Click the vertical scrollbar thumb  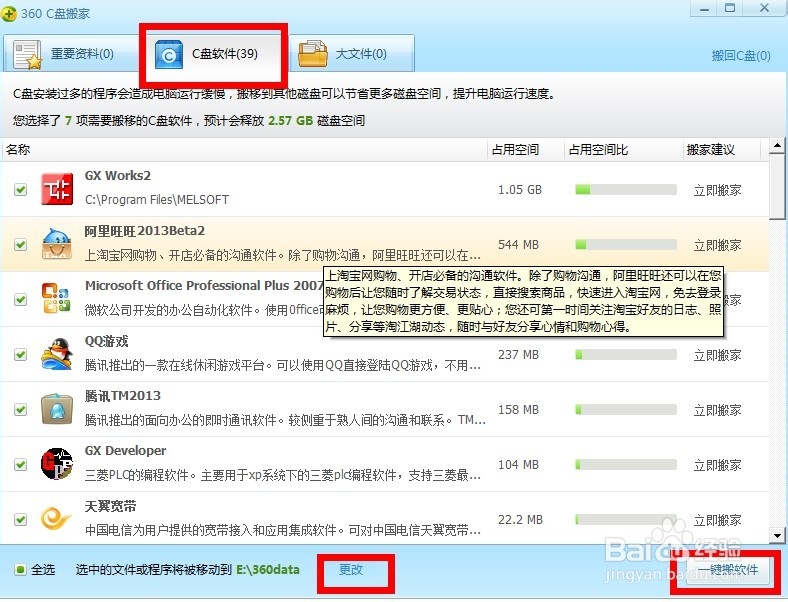point(777,187)
